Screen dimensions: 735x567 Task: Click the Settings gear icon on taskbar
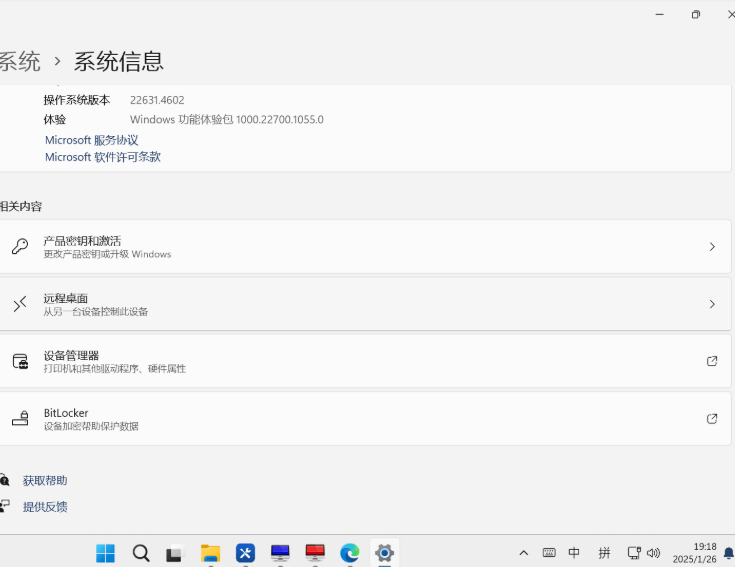[384, 553]
